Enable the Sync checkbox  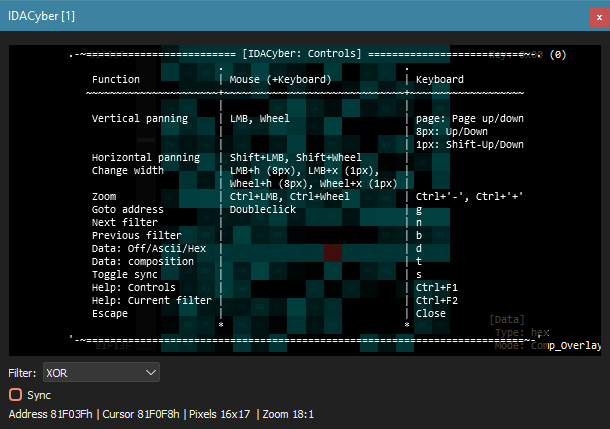16,394
